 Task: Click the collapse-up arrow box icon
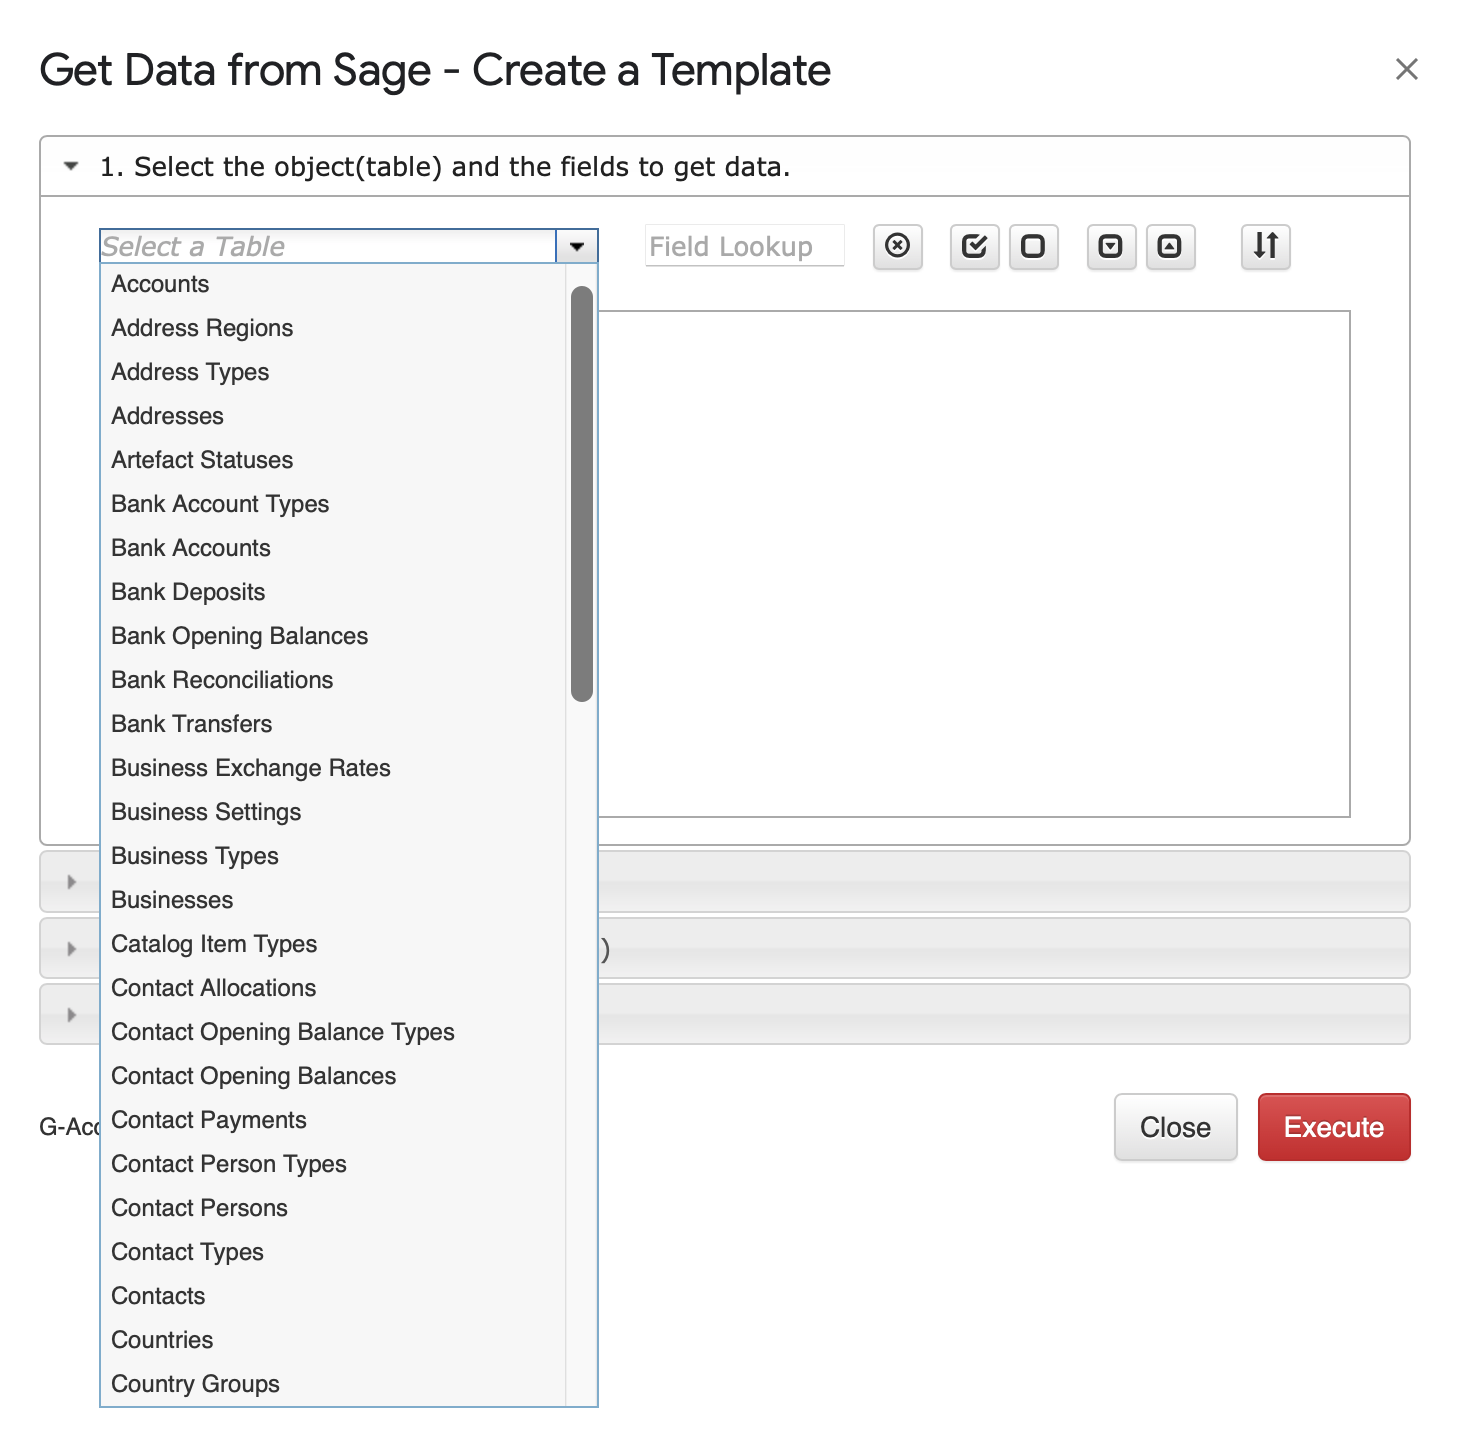(1170, 246)
